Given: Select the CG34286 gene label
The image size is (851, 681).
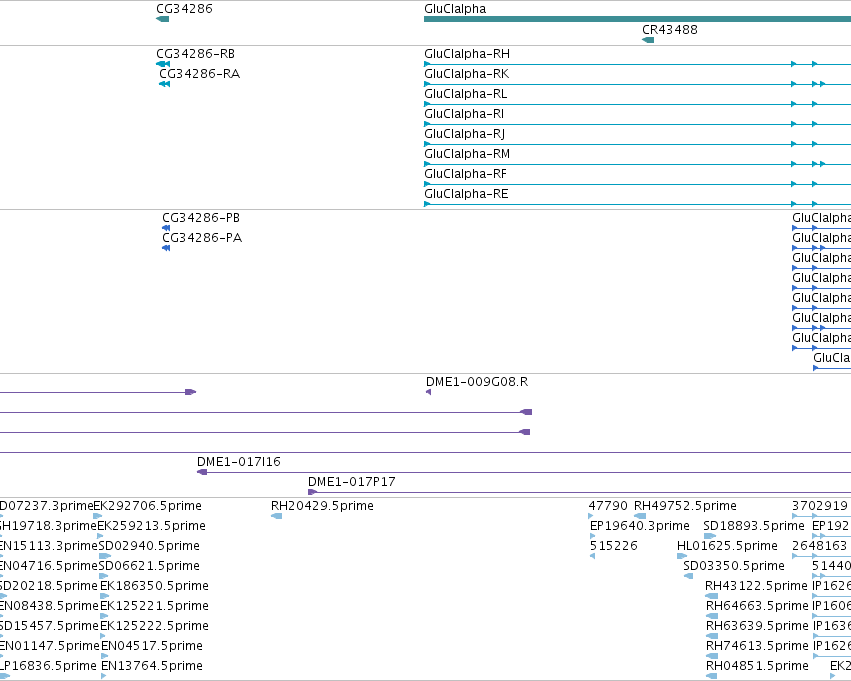Looking at the screenshot, I should [184, 9].
